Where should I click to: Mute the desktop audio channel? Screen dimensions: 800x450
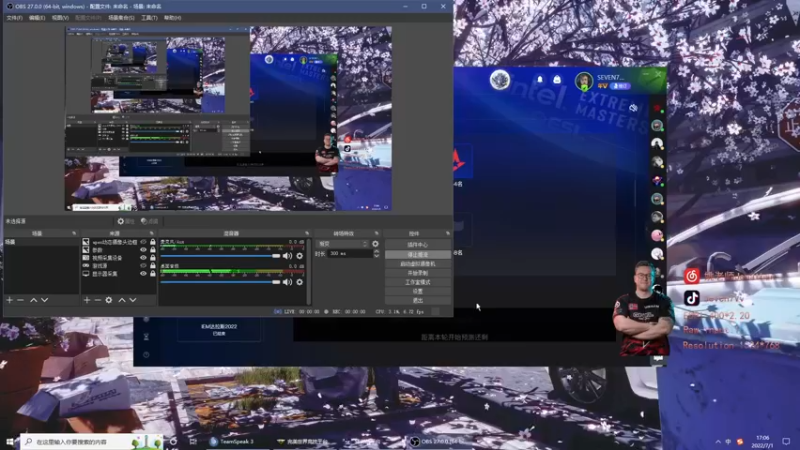[x=287, y=282]
